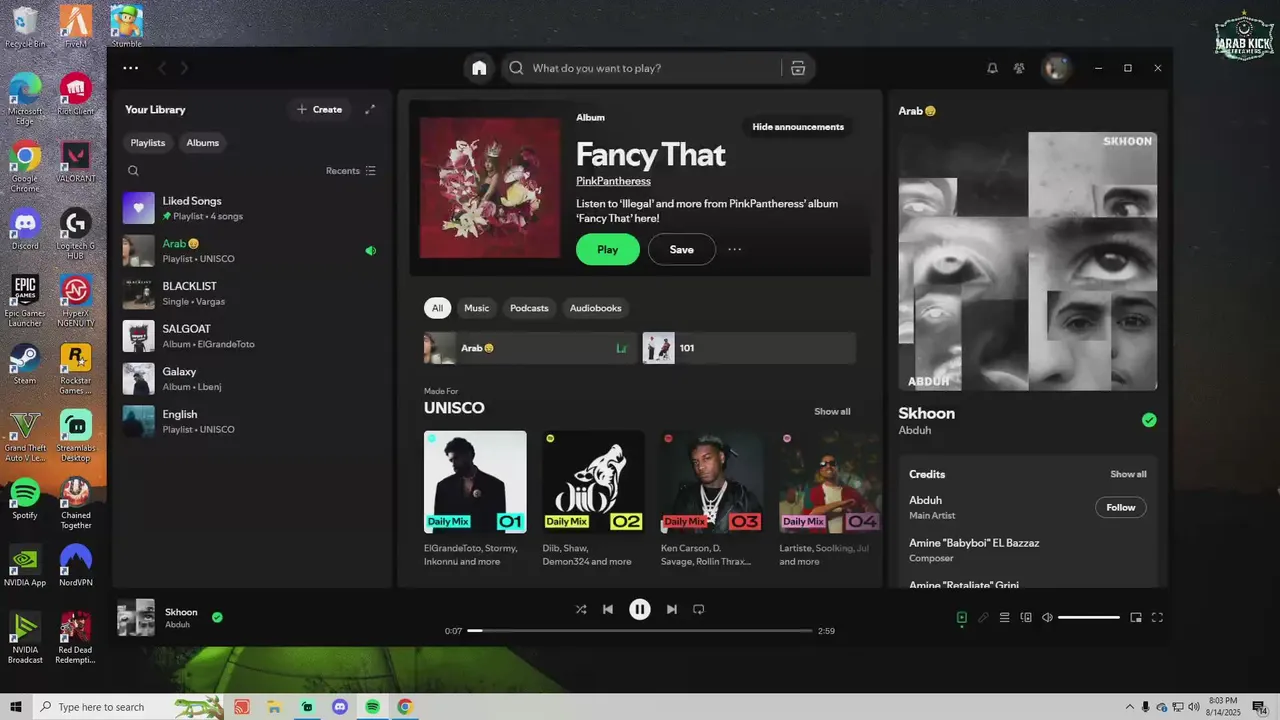Click the Fancy That album cover
Viewport: 1280px width, 720px height.
coord(490,187)
